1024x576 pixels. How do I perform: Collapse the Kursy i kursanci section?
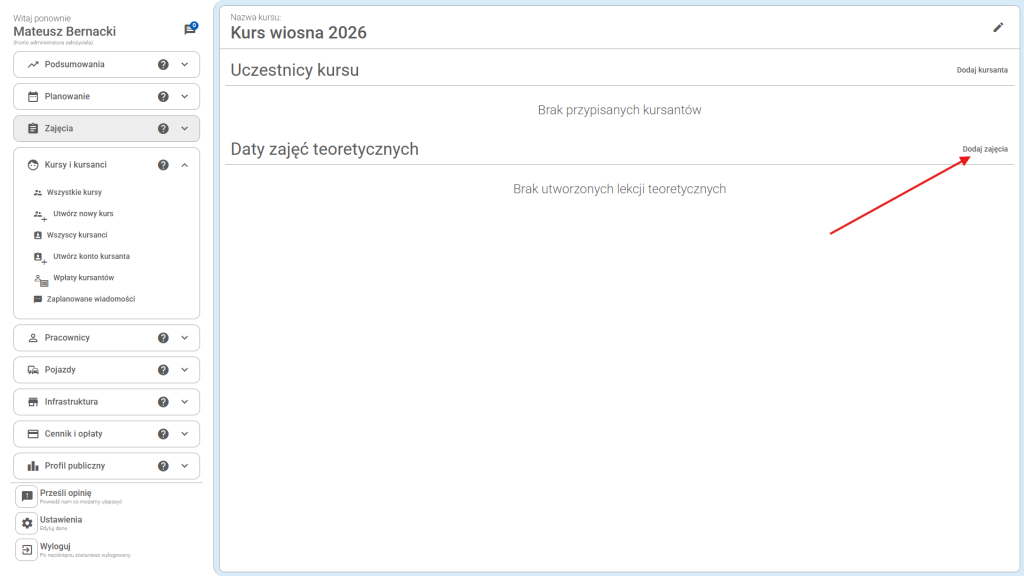(x=184, y=165)
